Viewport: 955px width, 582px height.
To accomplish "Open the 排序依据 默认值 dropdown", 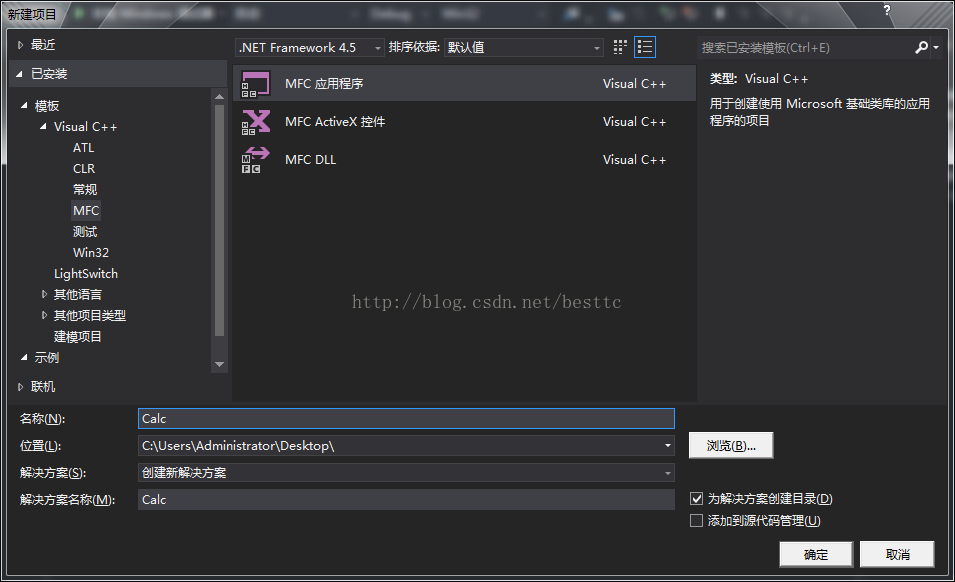I will (524, 47).
